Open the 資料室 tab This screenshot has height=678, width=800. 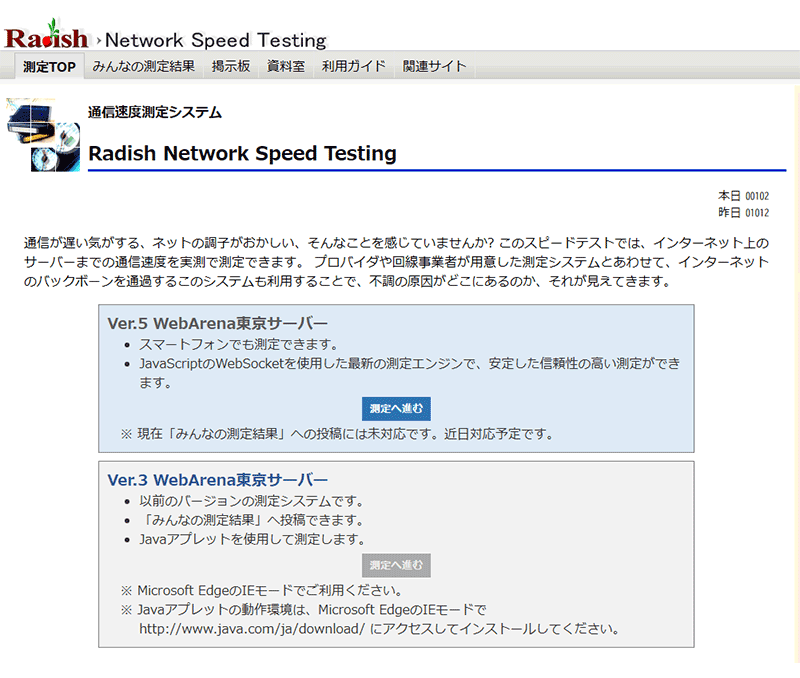click(x=286, y=67)
